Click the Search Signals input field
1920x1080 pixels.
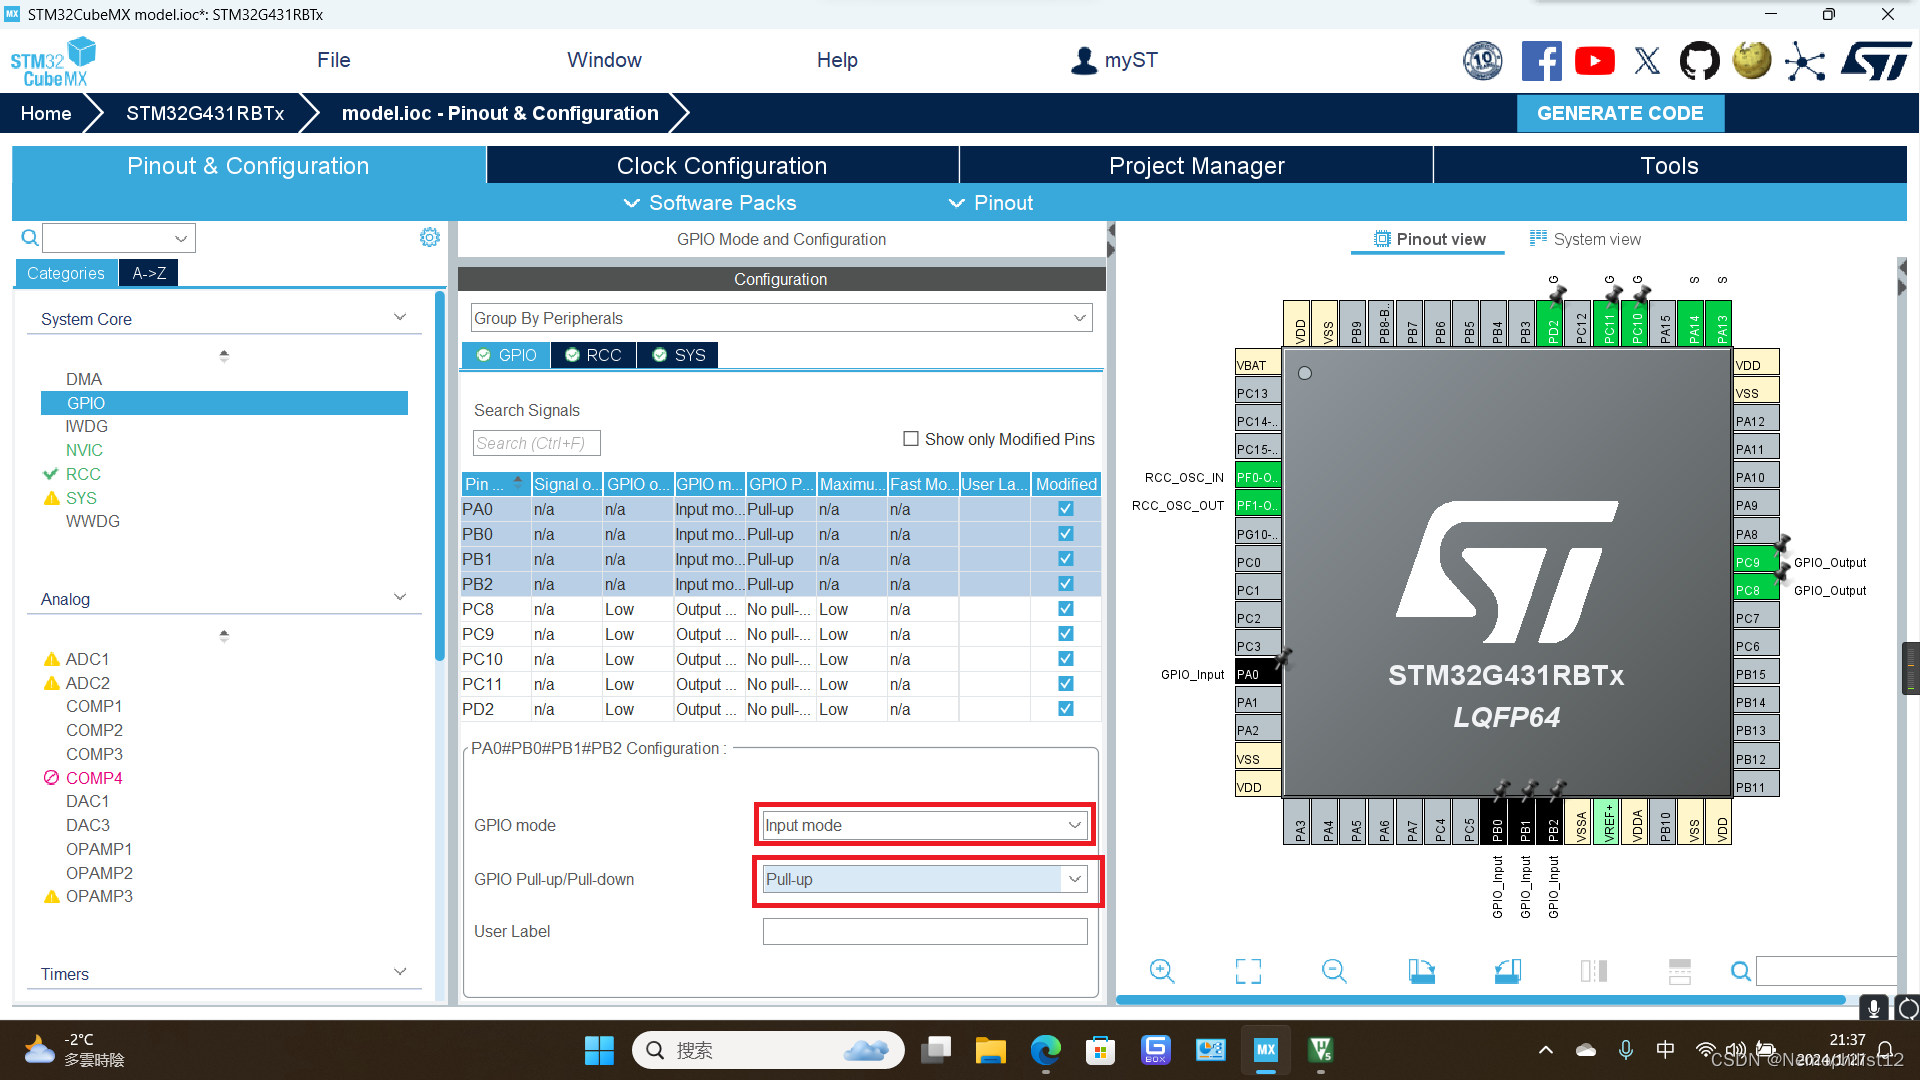coord(536,443)
